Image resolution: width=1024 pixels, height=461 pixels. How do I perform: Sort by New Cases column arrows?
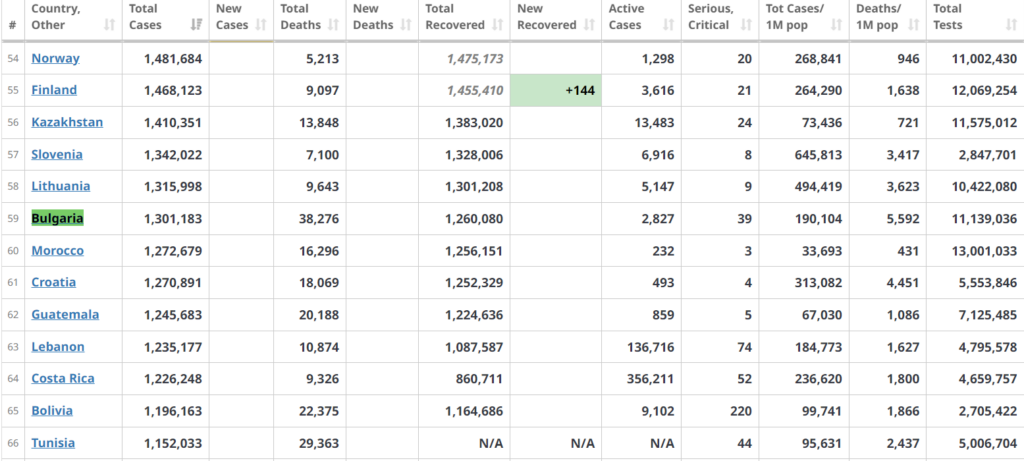click(261, 25)
